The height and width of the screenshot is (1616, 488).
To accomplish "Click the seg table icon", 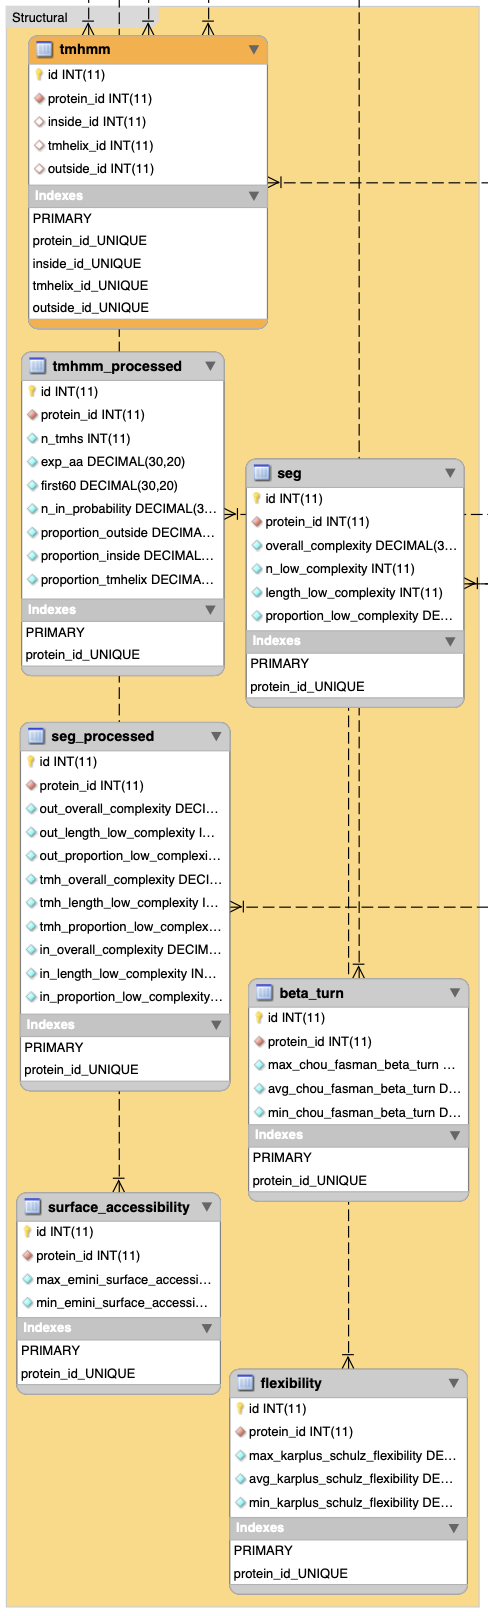I will pos(262,473).
